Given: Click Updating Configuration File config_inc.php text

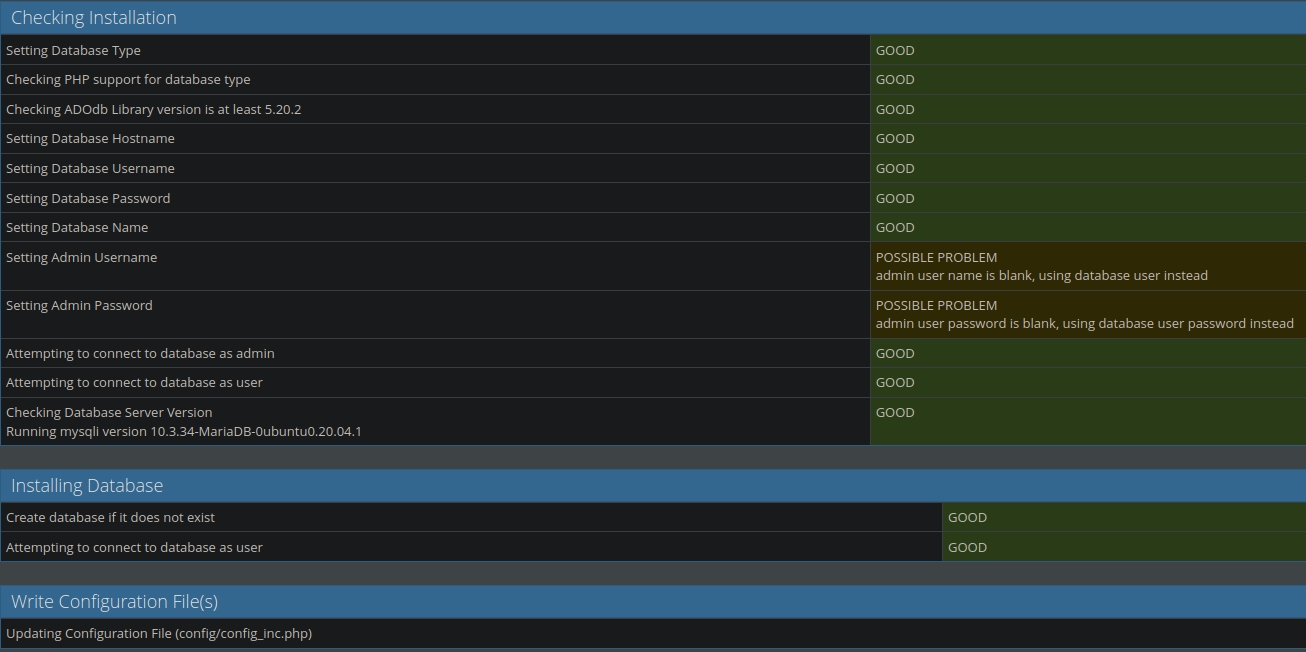Looking at the screenshot, I should [159, 634].
